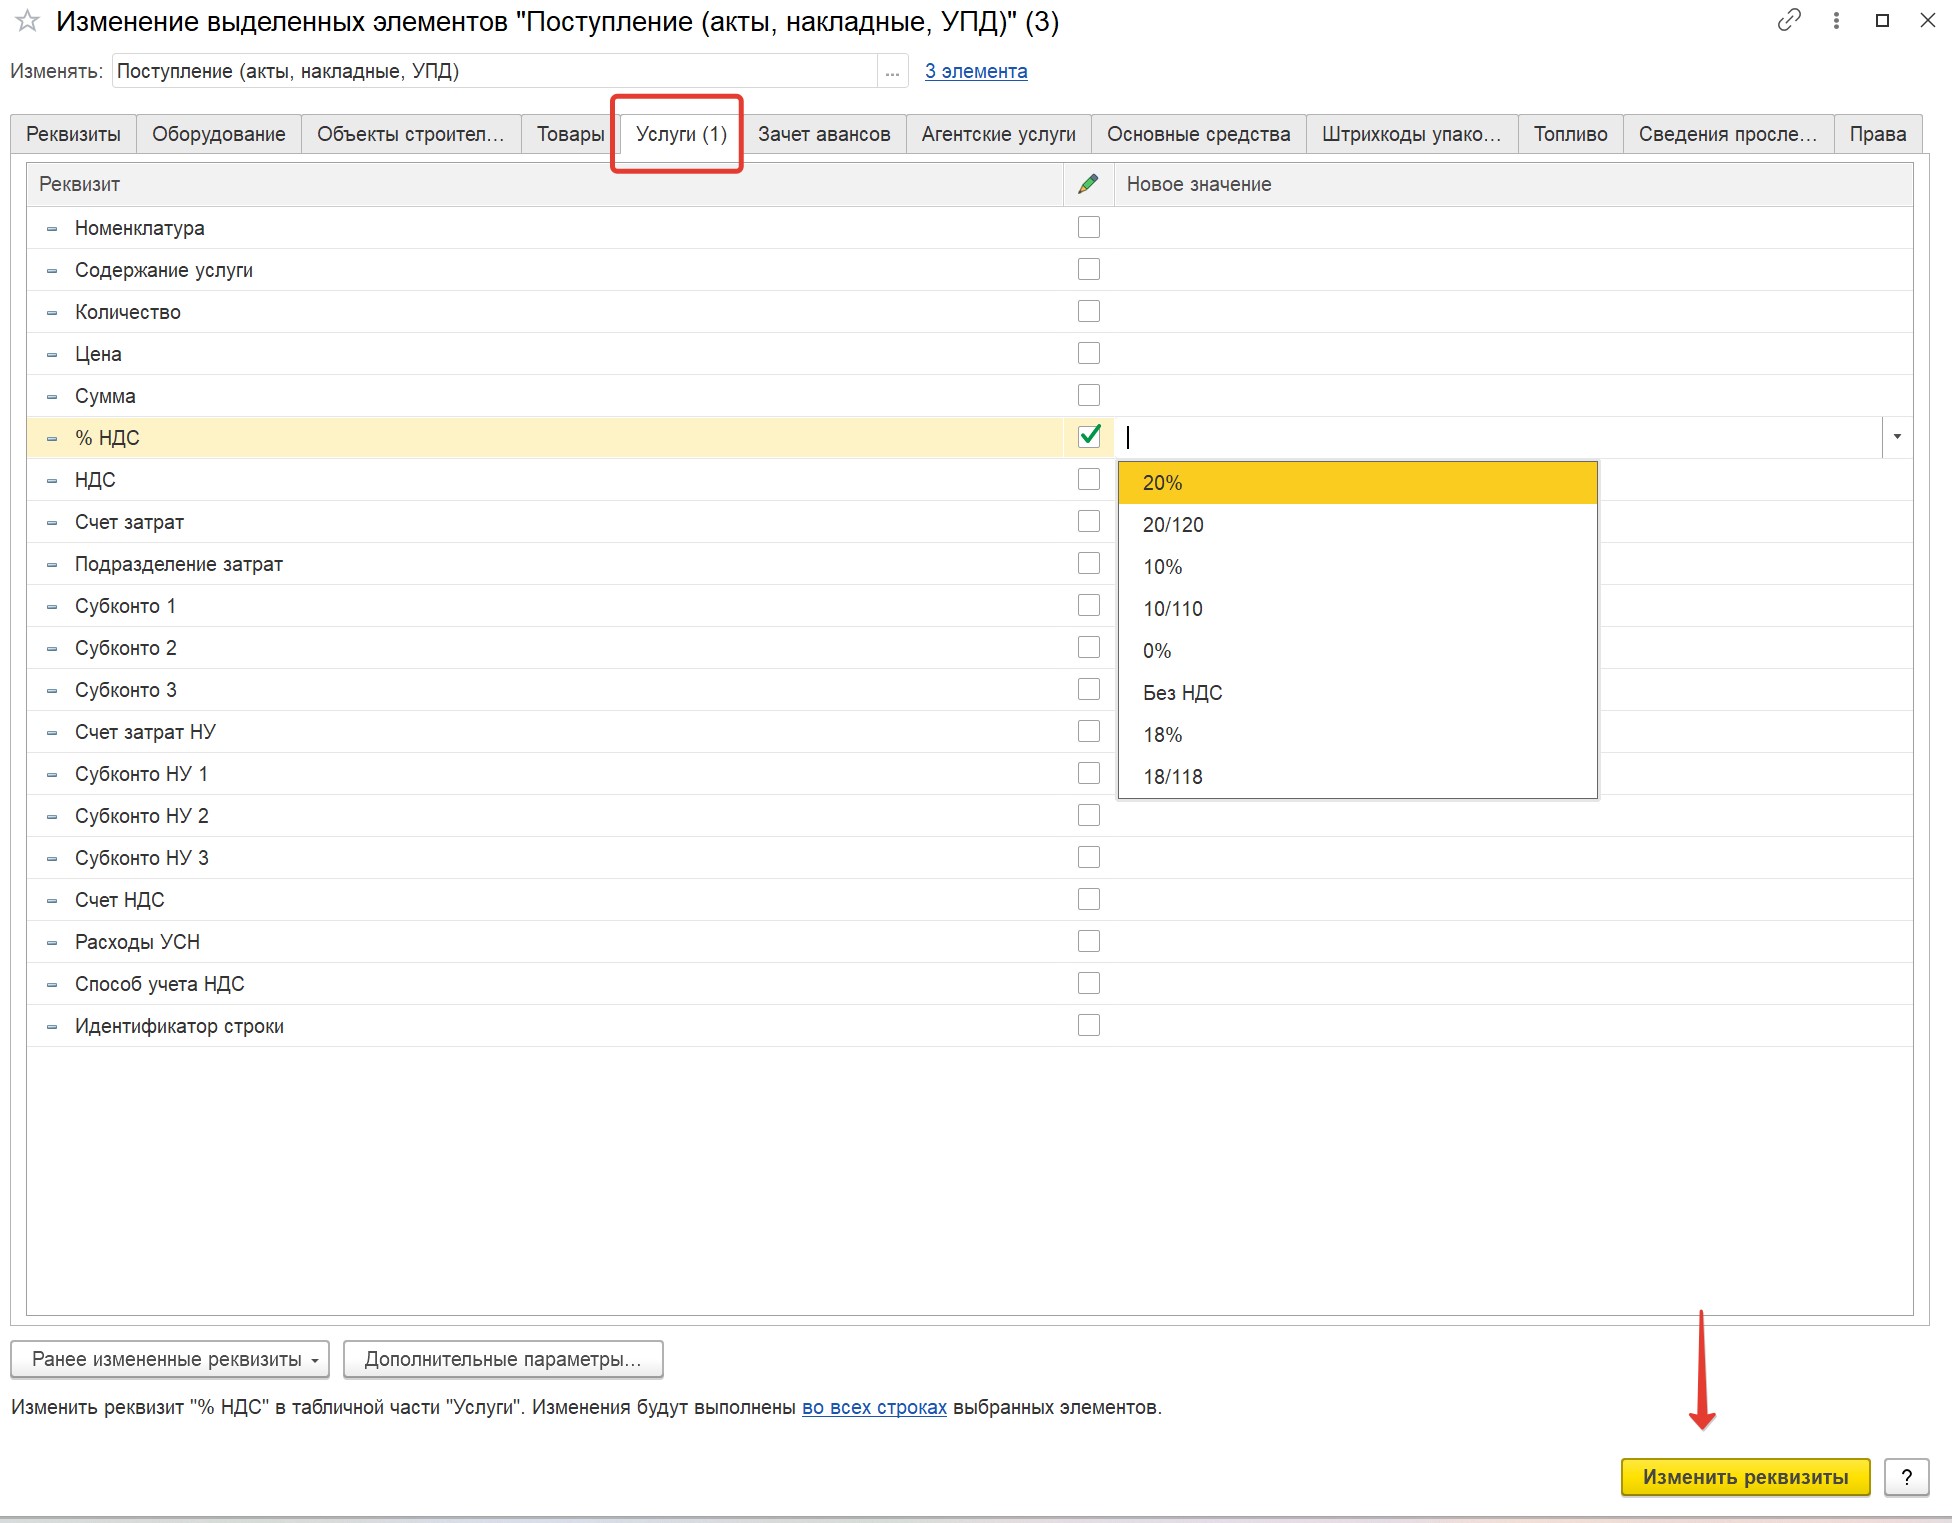Click into the Изменять object field
The image size is (1952, 1523).
tap(495, 71)
